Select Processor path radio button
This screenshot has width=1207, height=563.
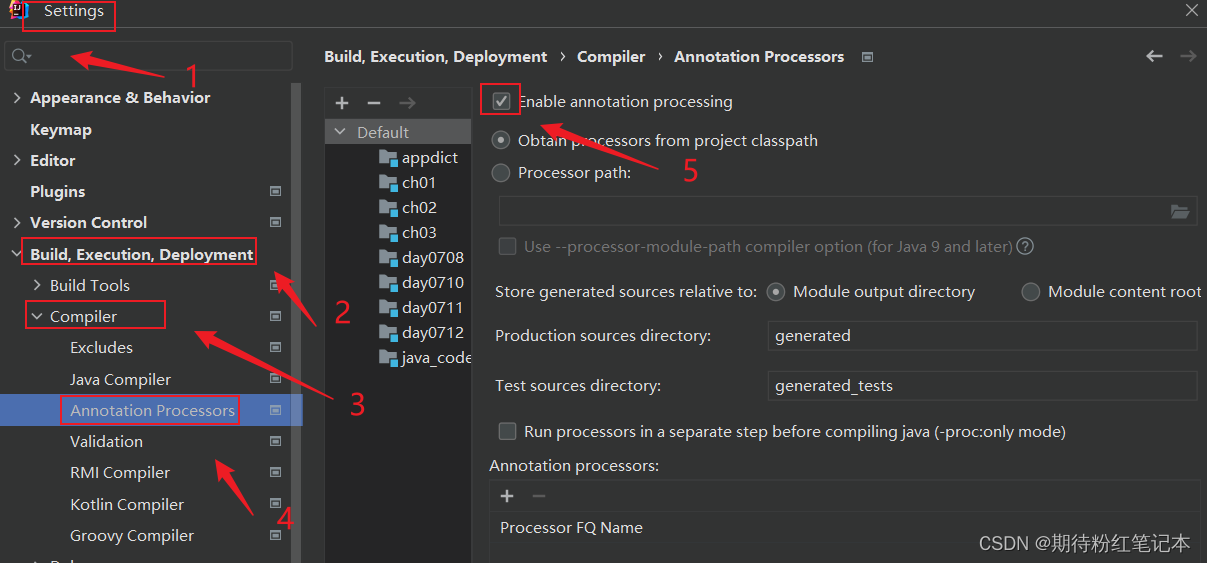pos(501,173)
